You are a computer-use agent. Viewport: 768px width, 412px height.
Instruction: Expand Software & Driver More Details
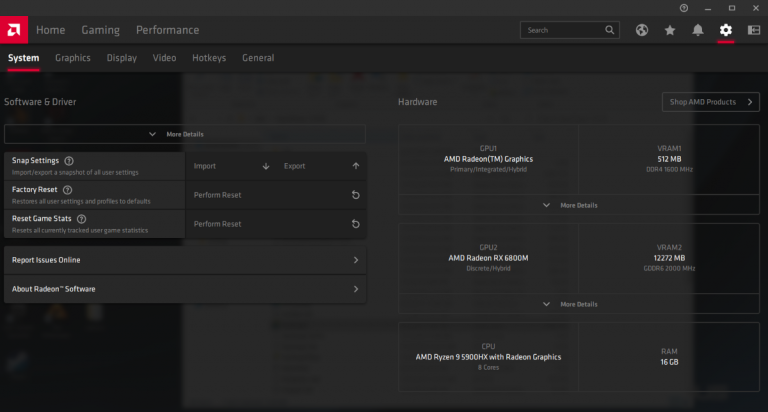(x=185, y=134)
